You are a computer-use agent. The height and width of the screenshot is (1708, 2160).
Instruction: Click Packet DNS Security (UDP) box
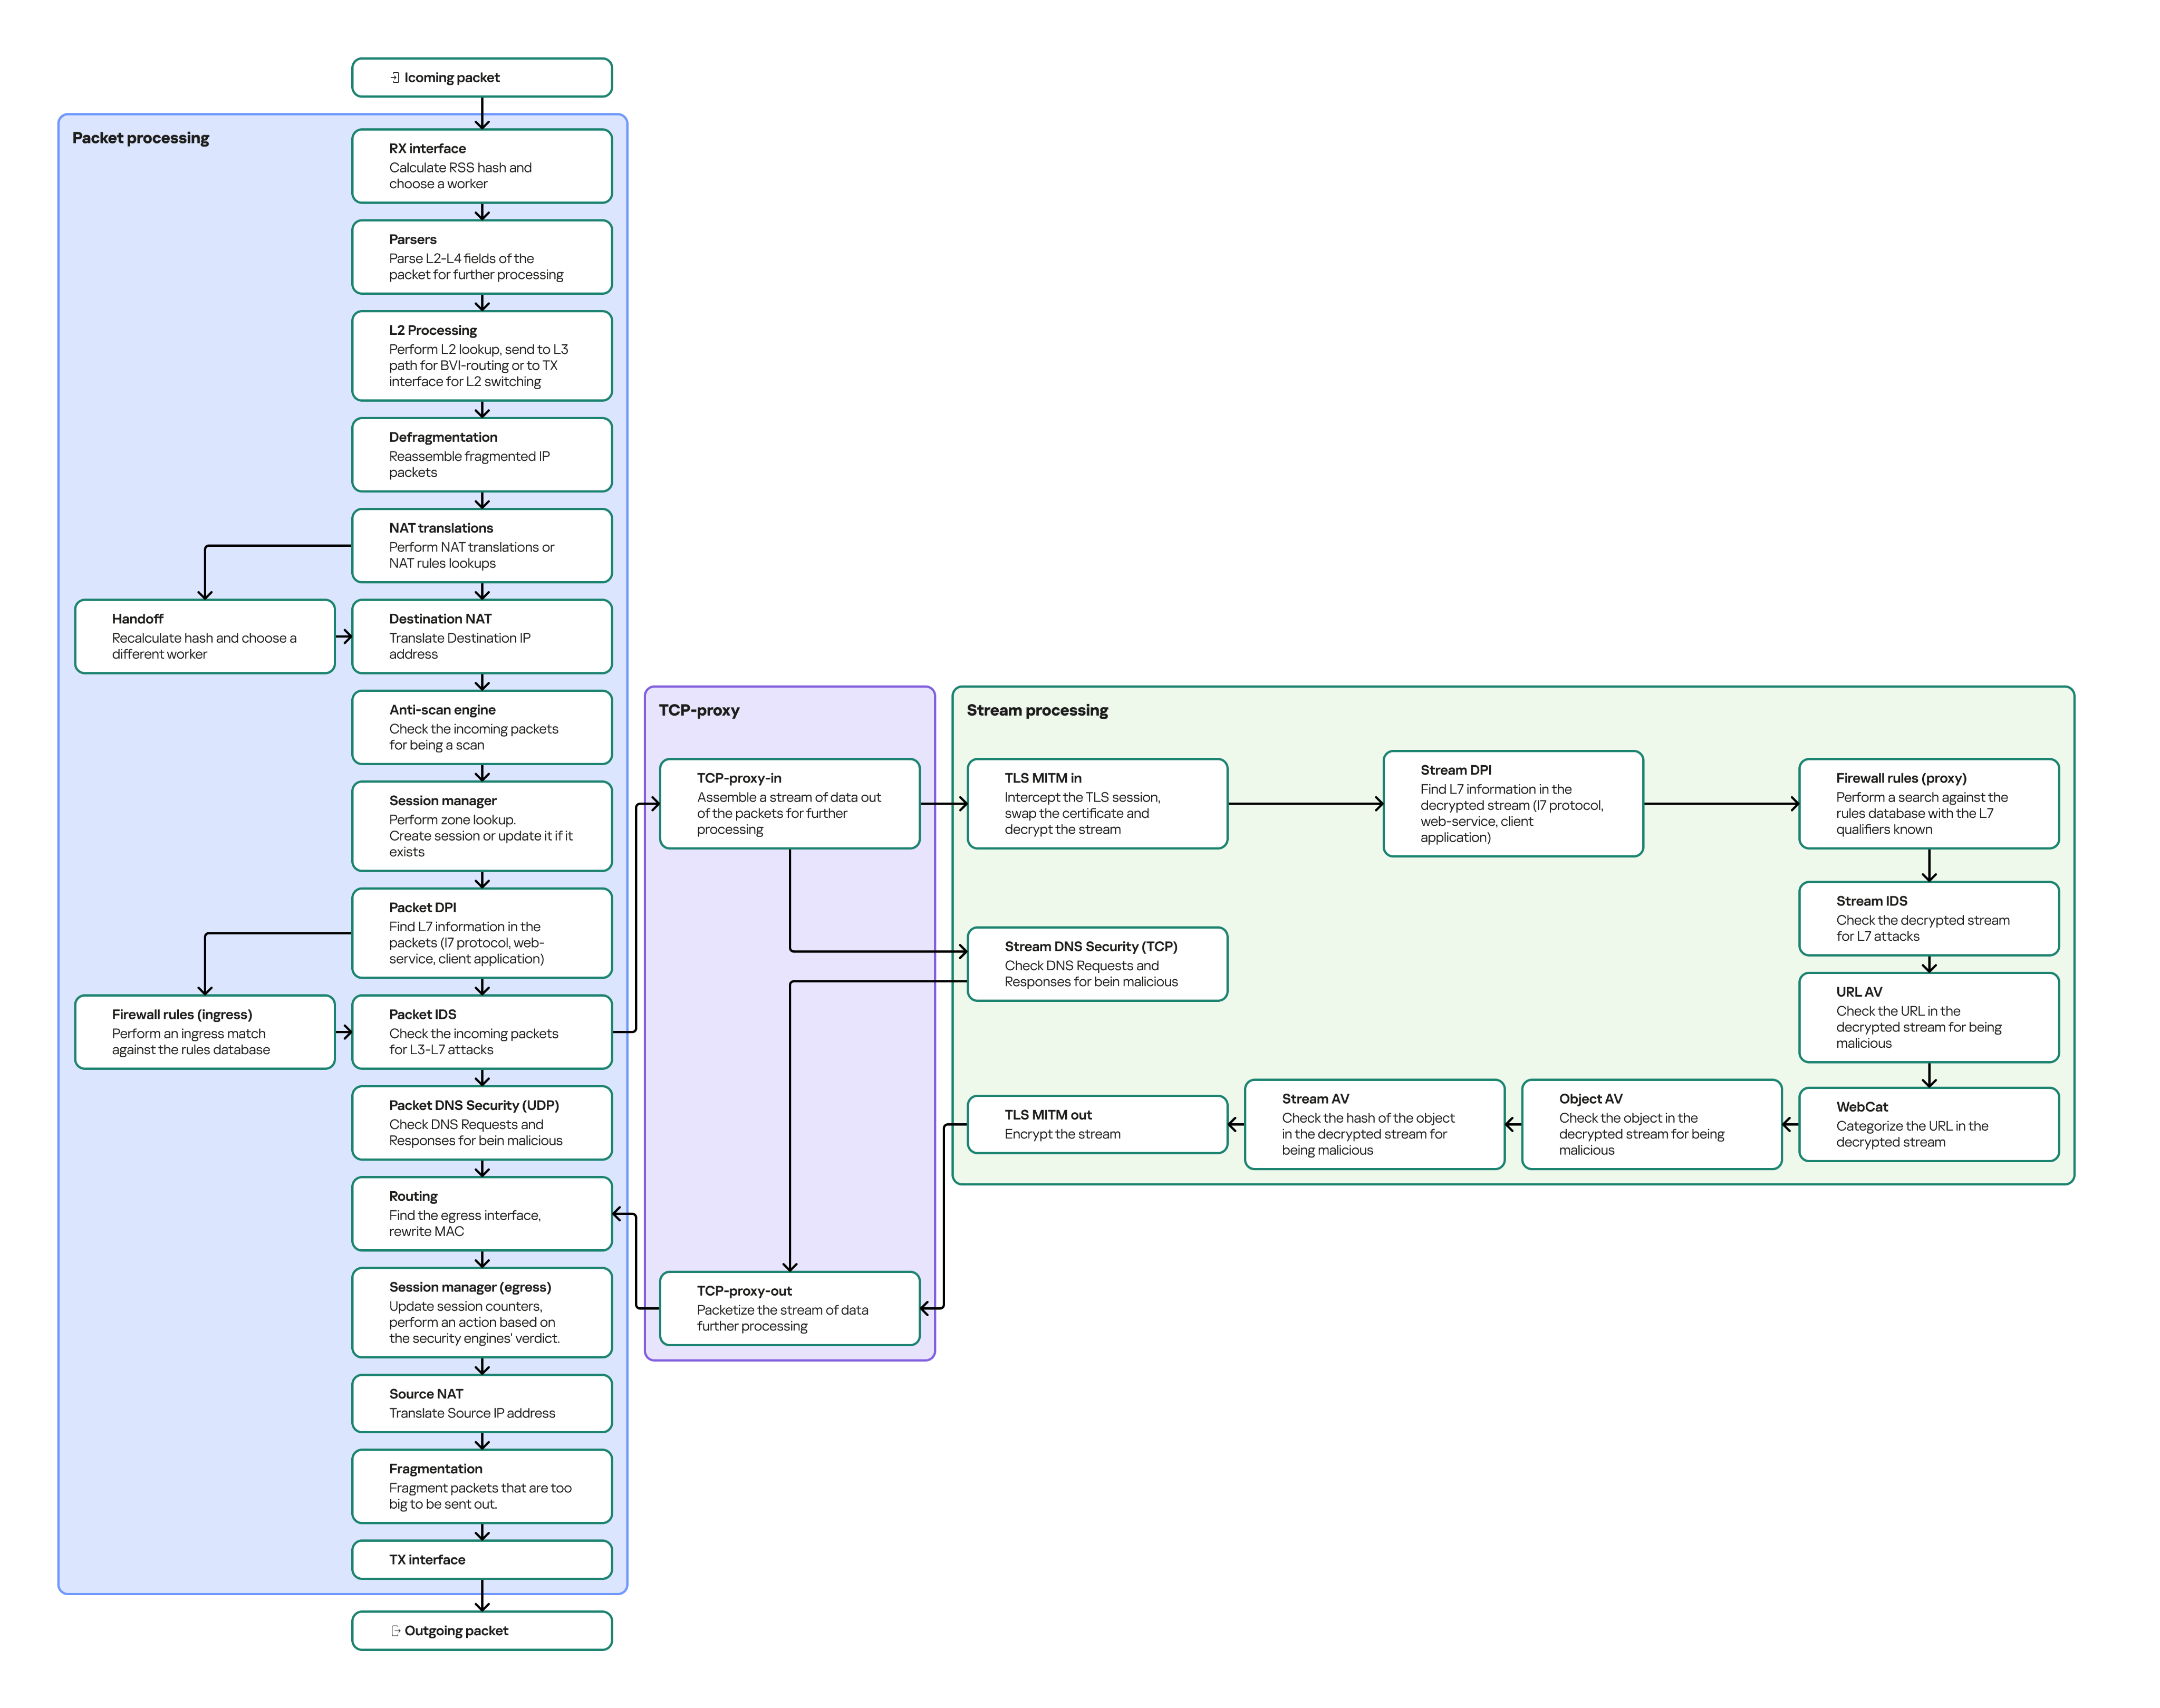pos(482,1123)
